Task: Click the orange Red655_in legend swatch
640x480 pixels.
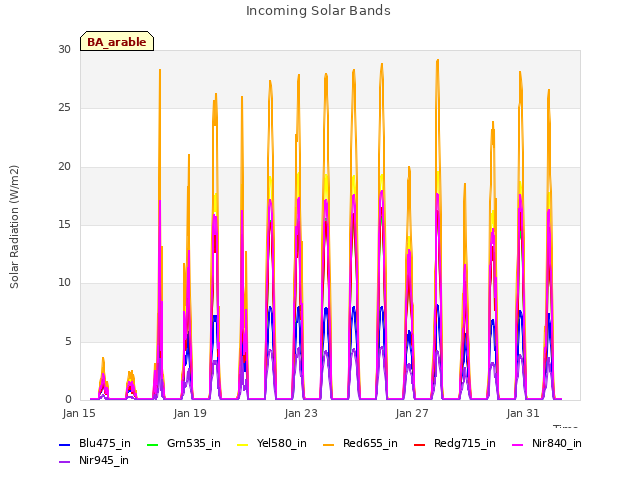Action: tap(329, 444)
